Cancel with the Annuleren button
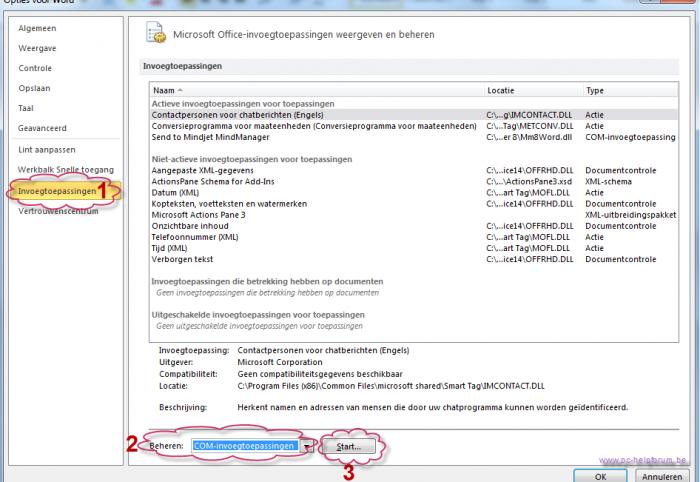Image resolution: width=700 pixels, height=482 pixels. point(662,476)
